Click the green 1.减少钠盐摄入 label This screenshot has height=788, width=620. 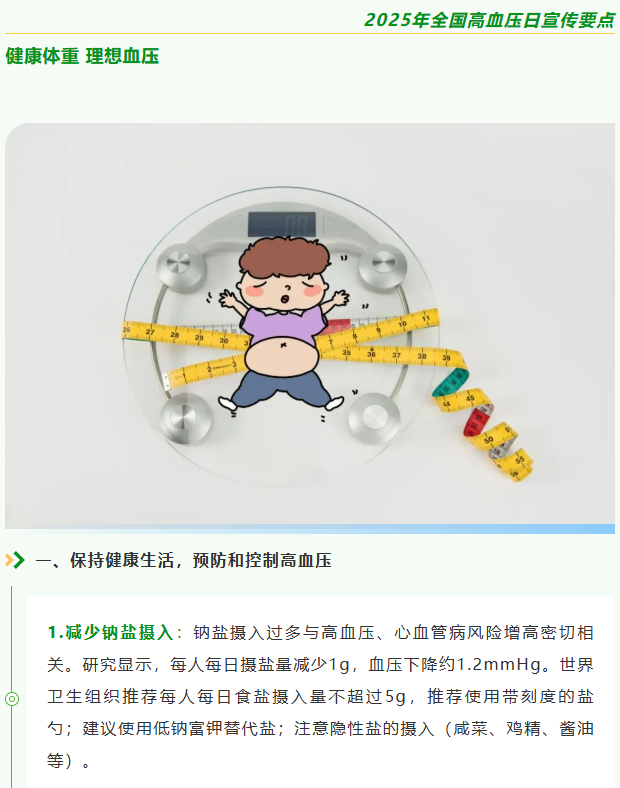(x=110, y=632)
